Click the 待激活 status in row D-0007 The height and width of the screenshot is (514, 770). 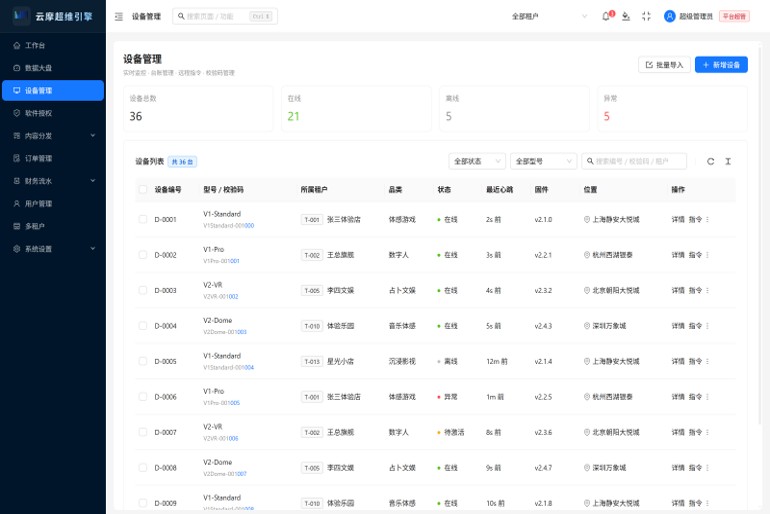(x=450, y=433)
